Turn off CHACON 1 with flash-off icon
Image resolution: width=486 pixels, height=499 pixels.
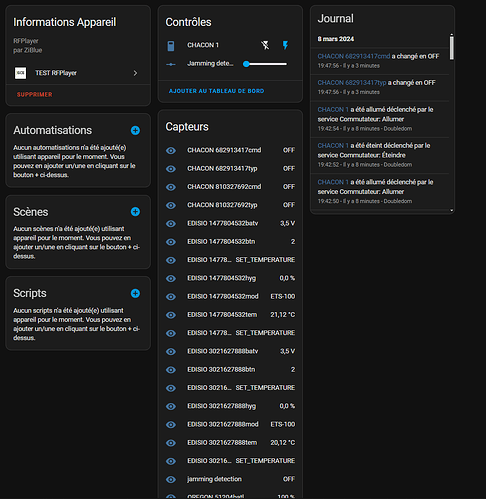[265, 45]
